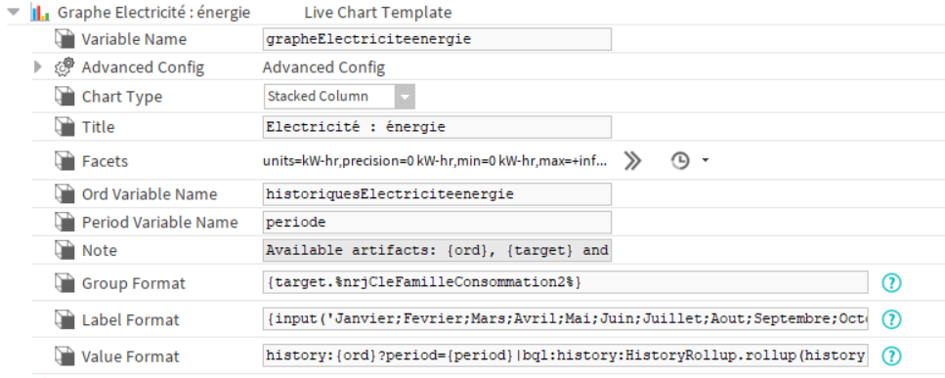Click the gears icon for Advanced Config

(x=64, y=68)
